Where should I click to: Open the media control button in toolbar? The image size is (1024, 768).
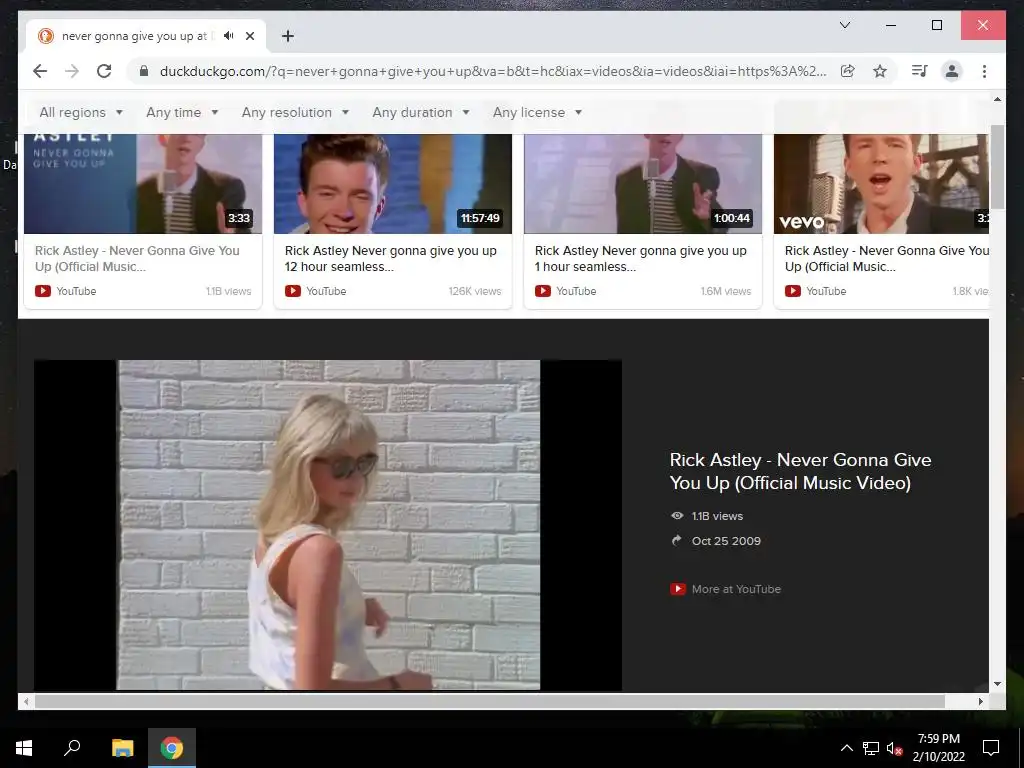click(x=920, y=71)
